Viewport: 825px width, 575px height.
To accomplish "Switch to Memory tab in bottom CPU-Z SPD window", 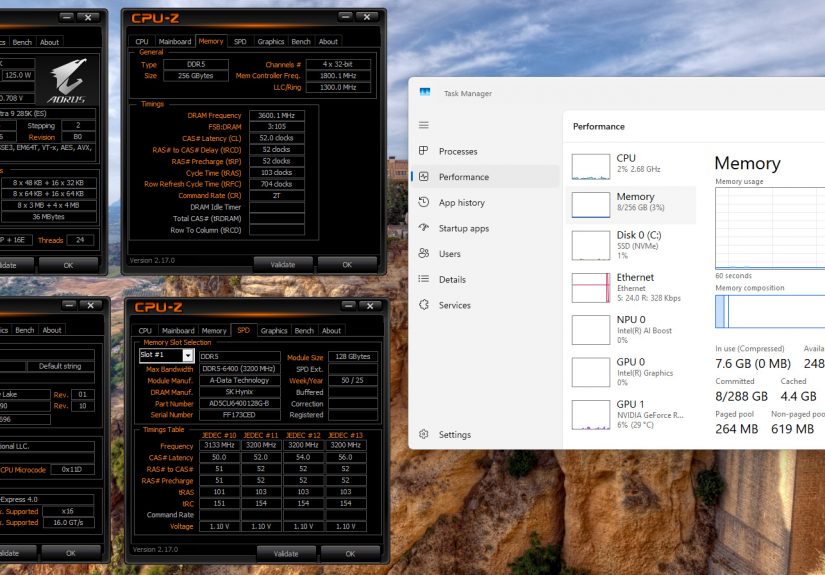I will [x=214, y=331].
